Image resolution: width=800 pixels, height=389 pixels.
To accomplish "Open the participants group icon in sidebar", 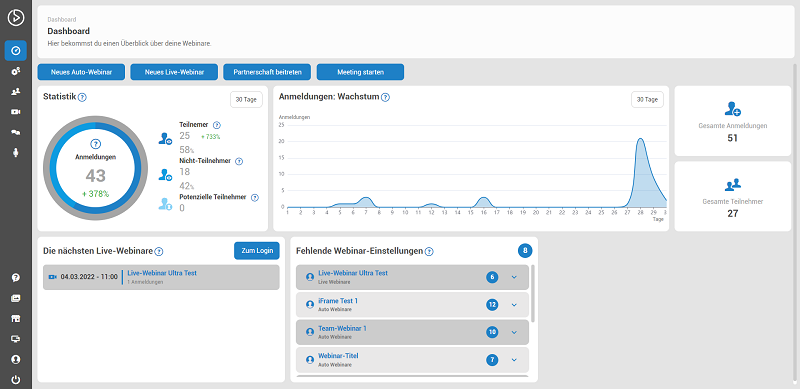I will (x=15, y=91).
